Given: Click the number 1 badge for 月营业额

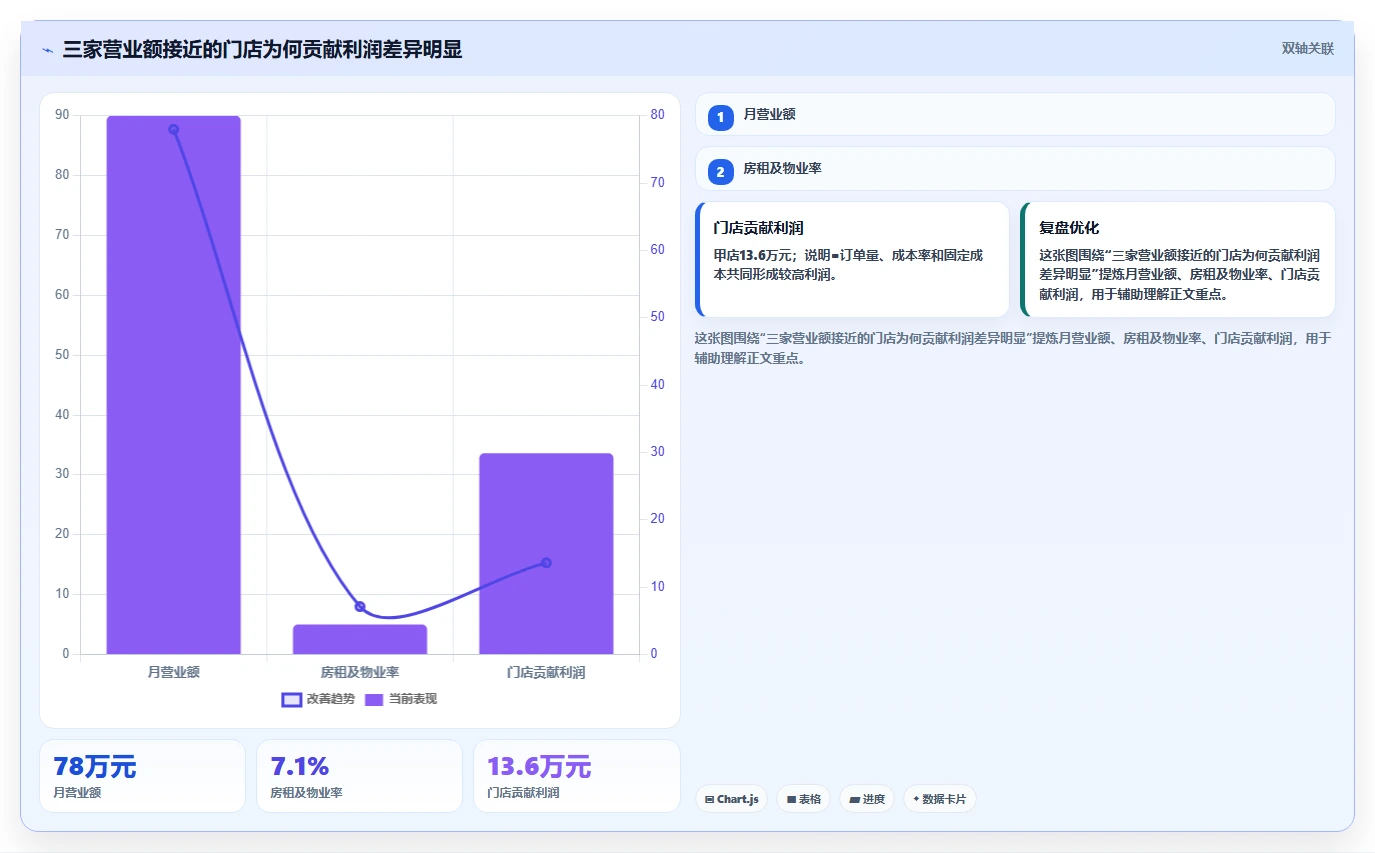Looking at the screenshot, I should pyautogui.click(x=720, y=118).
